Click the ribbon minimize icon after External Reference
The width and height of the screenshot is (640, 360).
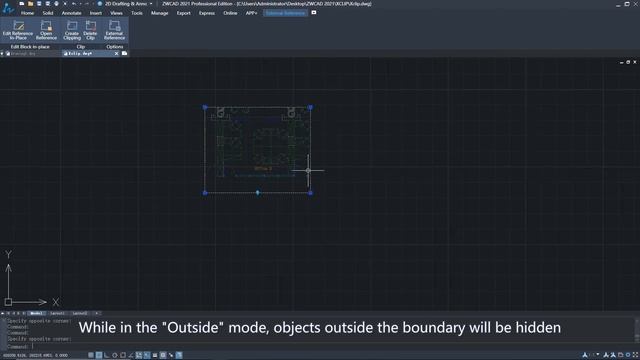313,13
